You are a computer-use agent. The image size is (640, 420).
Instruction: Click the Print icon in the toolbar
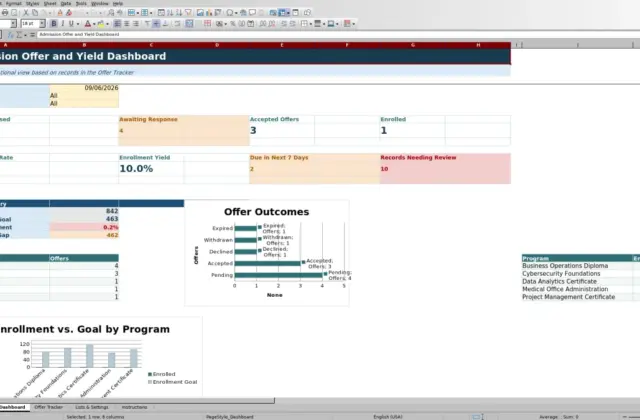point(5,13)
